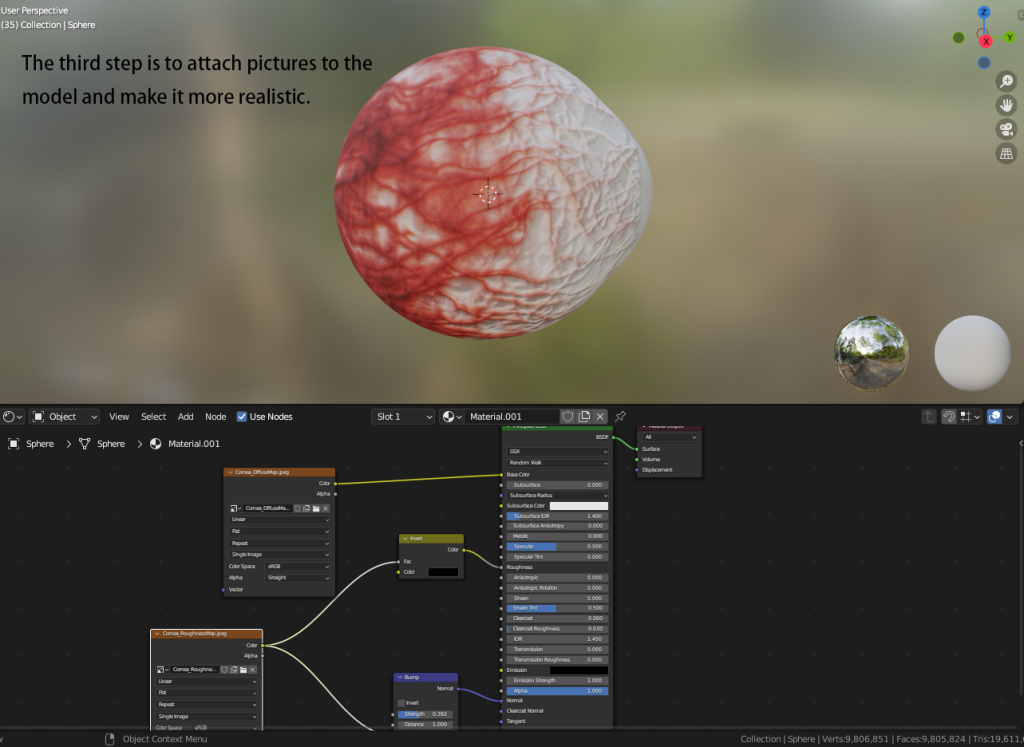Viewport: 1024px width, 747px height.
Task: Open the snapping options dropdown in node header
Action: 970,417
